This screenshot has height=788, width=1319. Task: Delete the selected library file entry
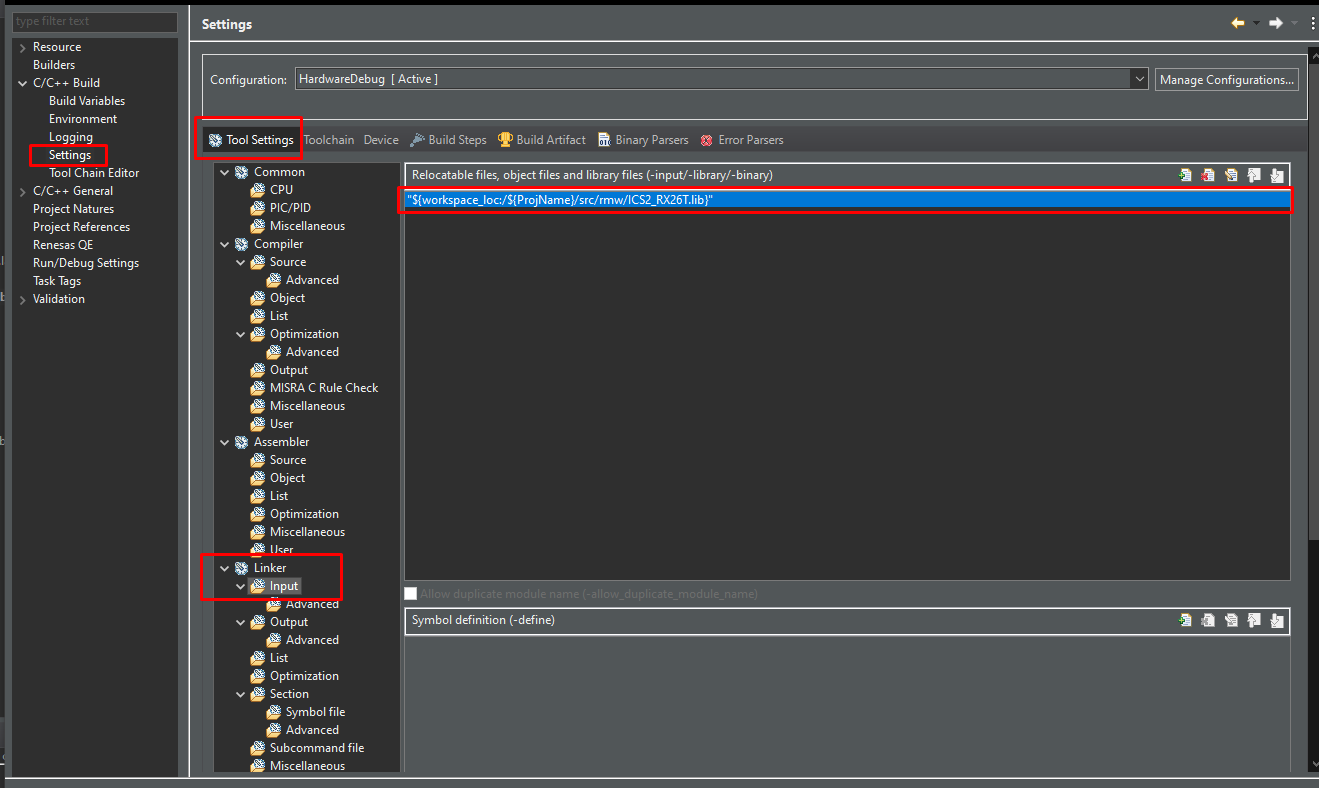(x=1208, y=174)
